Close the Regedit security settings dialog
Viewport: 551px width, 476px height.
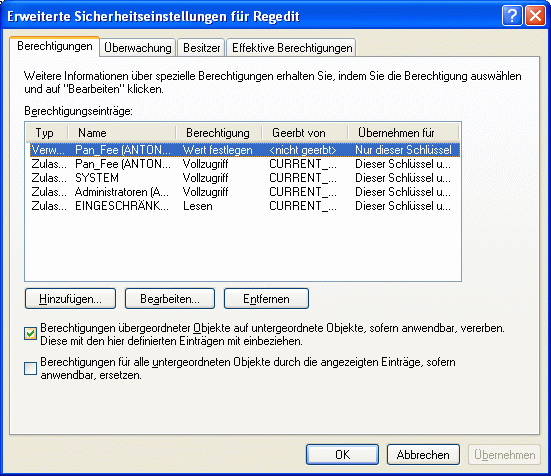point(535,16)
